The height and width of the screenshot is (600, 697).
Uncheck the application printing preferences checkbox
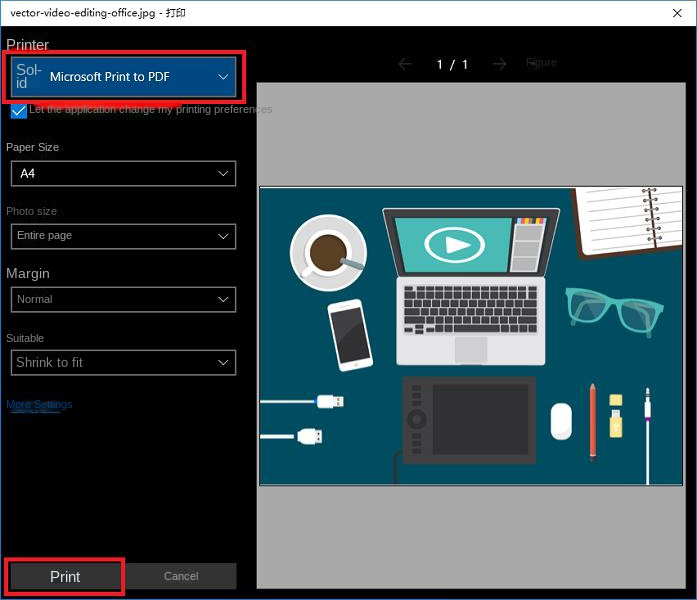pos(19,111)
